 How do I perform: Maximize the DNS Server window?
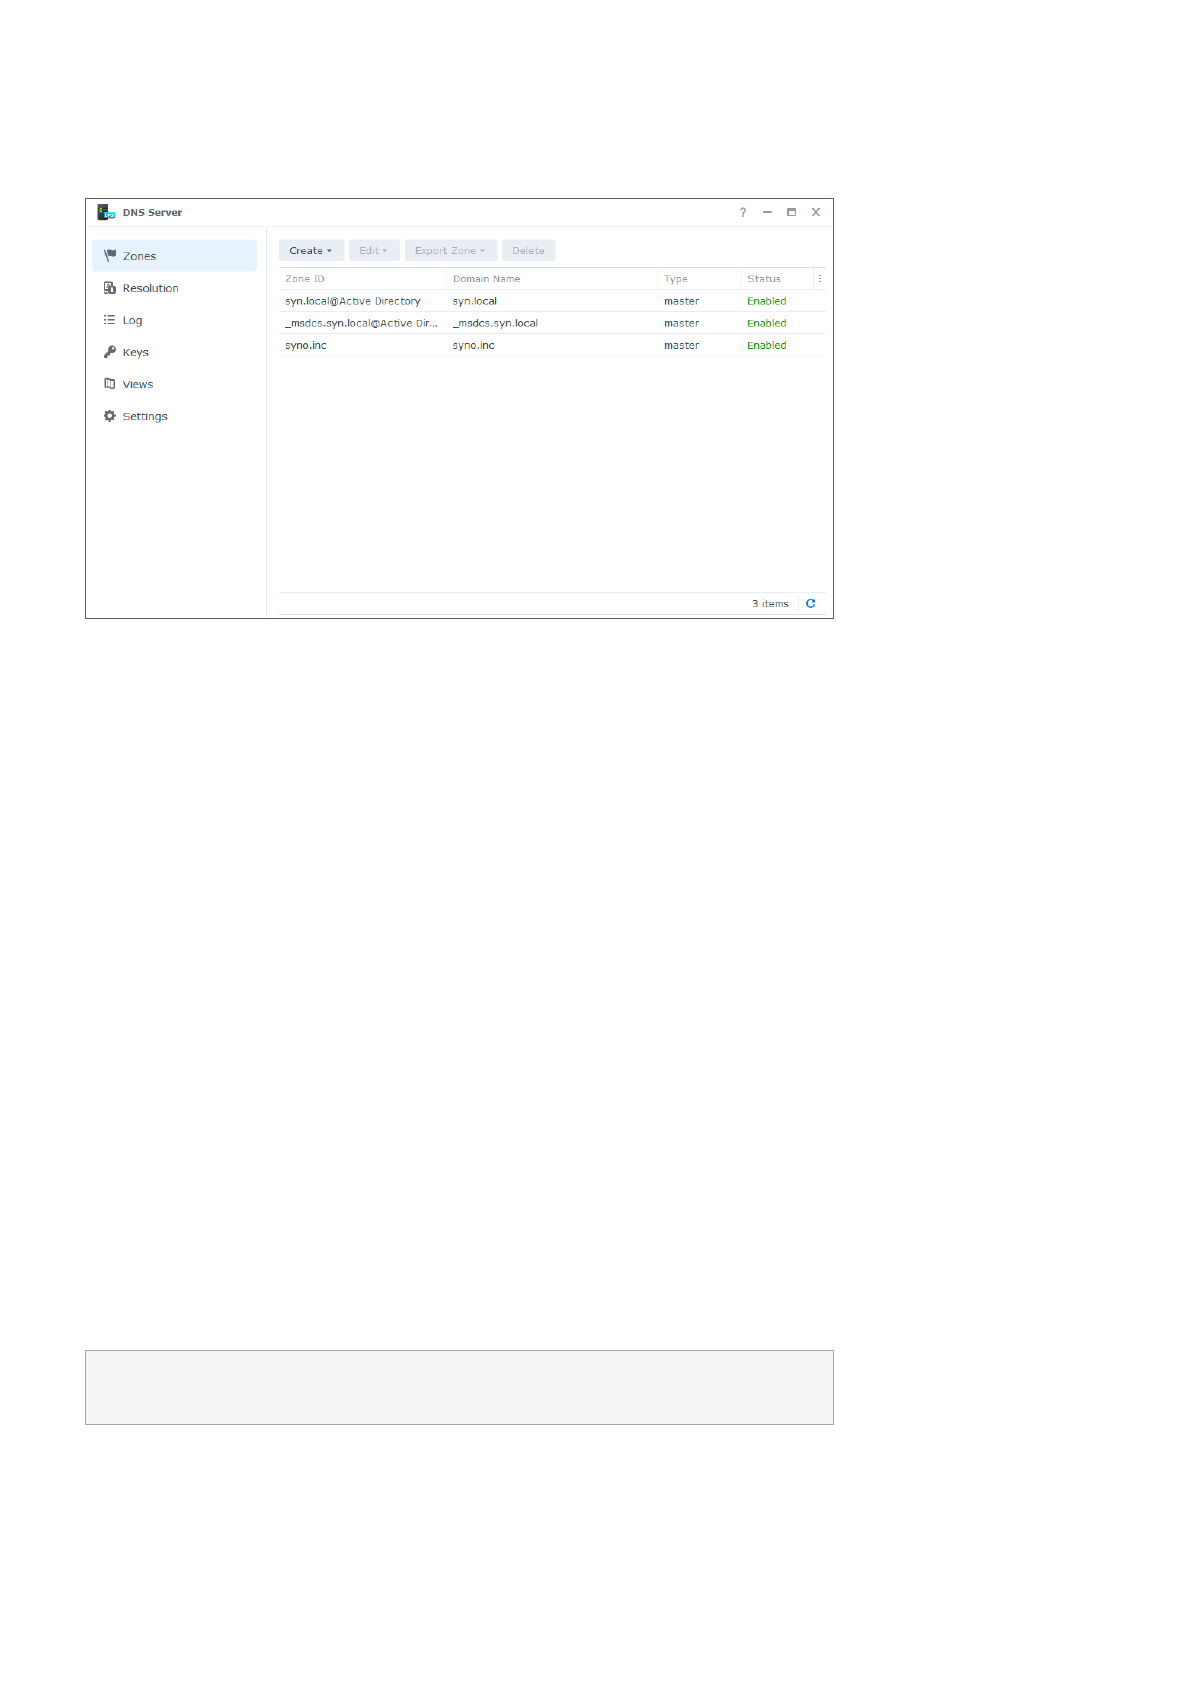[x=791, y=212]
